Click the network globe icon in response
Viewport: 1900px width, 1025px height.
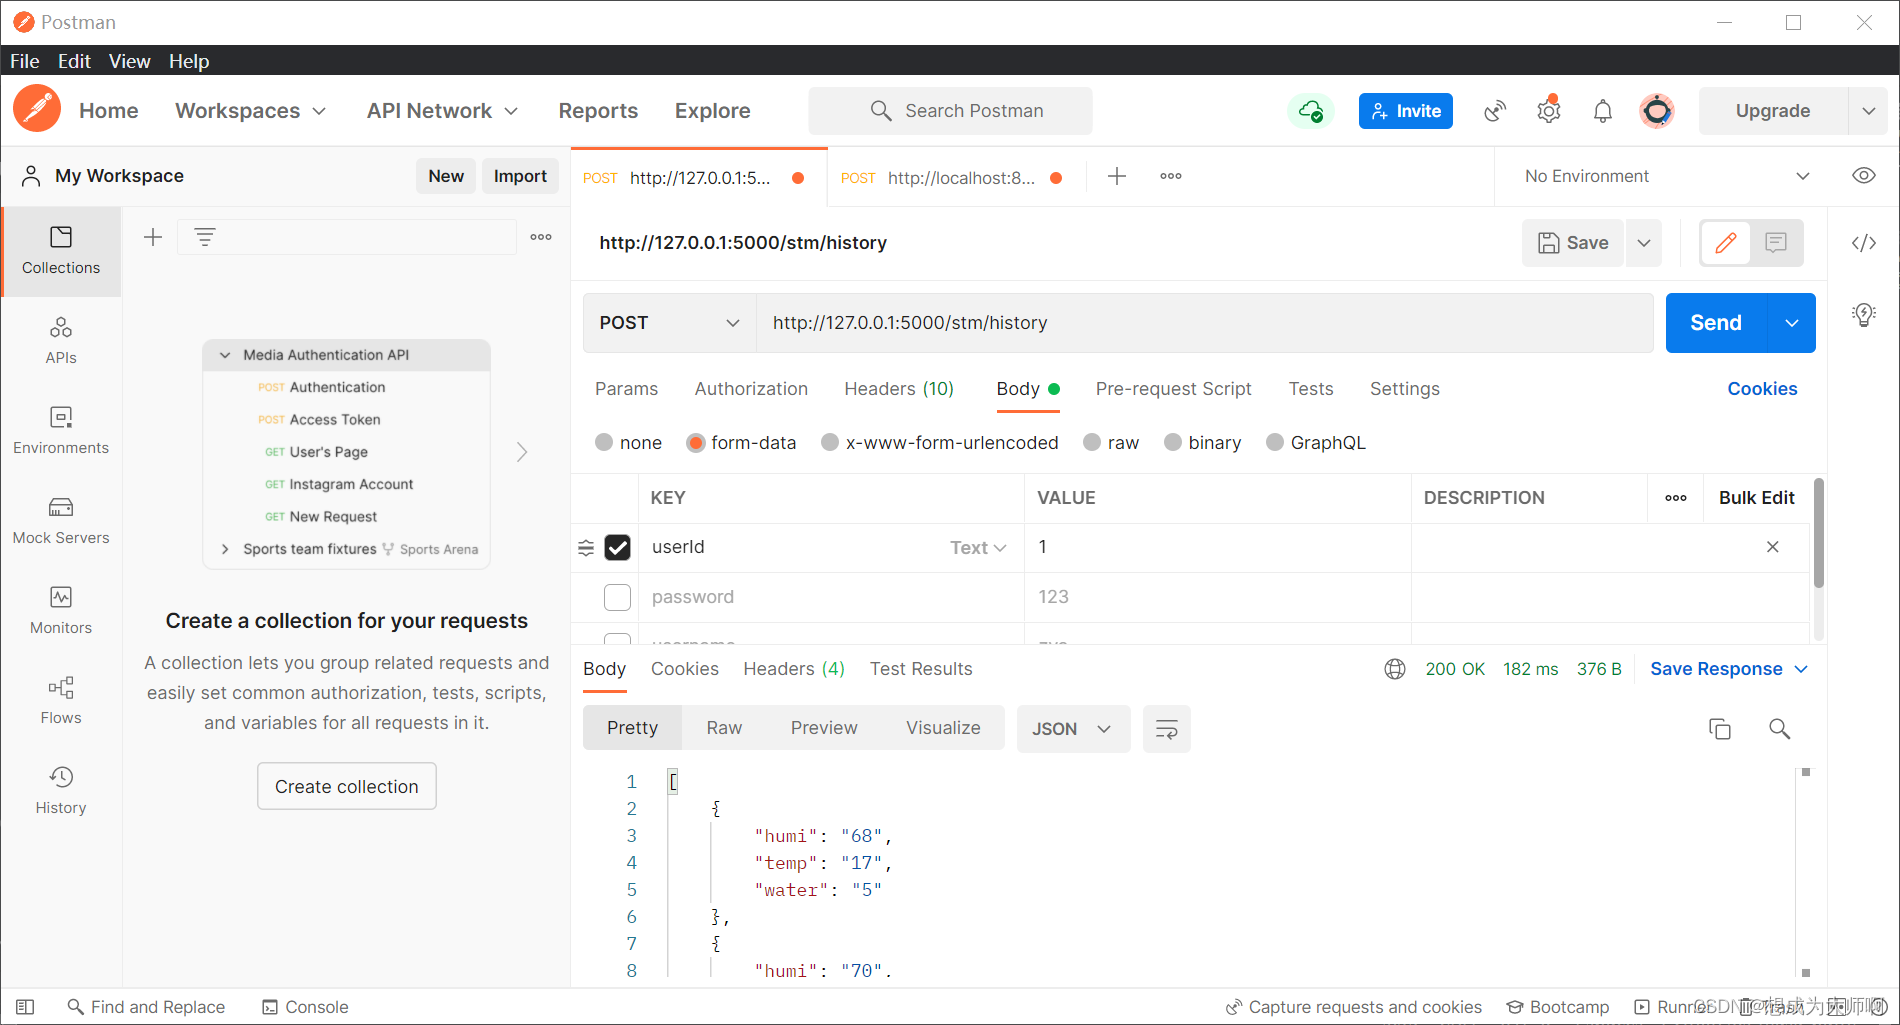click(1395, 669)
